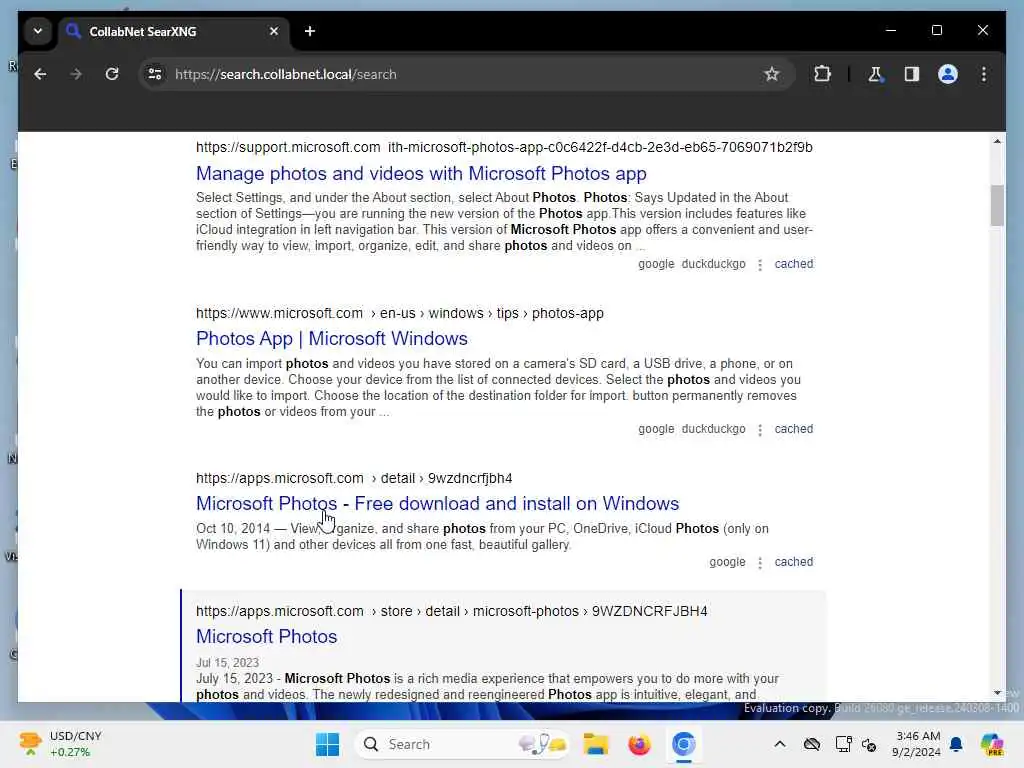This screenshot has height=768, width=1024.
Task: Expand the tab search dropdown
Action: tap(38, 31)
